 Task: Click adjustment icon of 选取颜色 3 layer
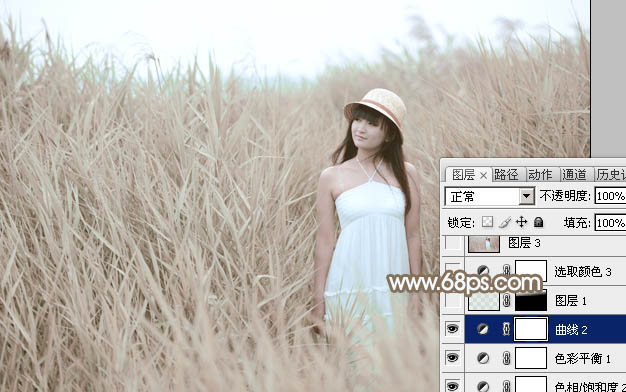point(483,270)
